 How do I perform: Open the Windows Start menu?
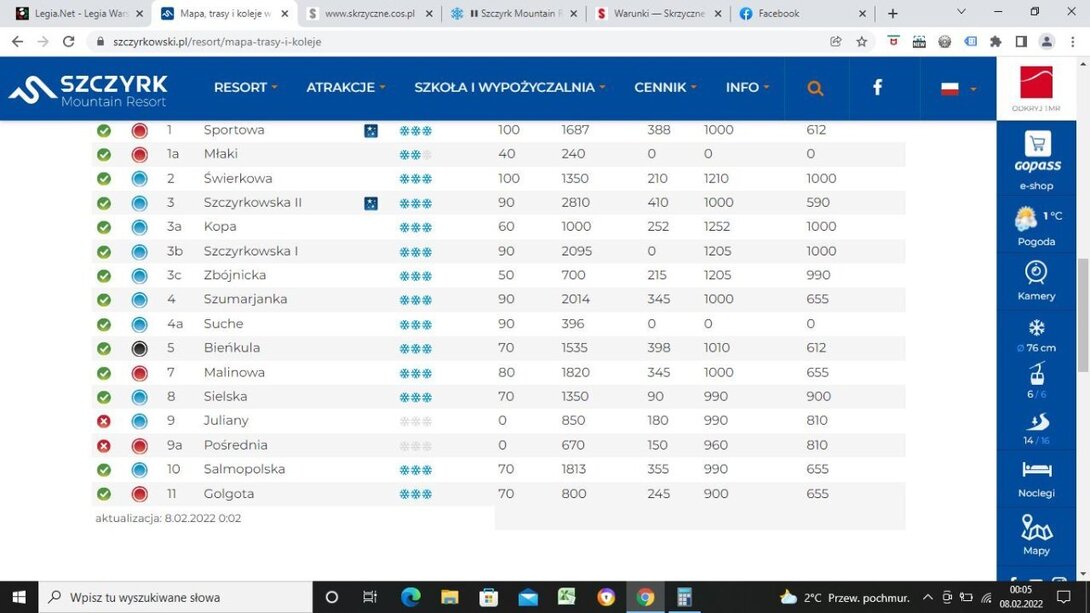[x=19, y=597]
